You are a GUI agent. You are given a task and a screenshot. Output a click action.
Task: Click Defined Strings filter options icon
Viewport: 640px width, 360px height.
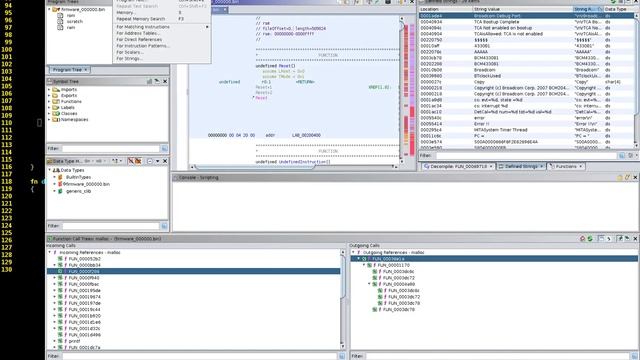point(622,156)
